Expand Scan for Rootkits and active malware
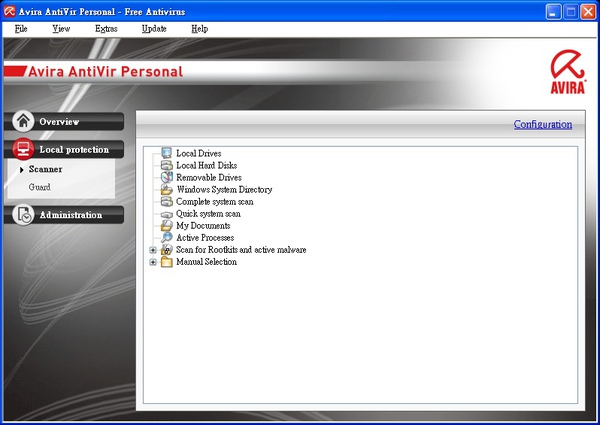The height and width of the screenshot is (425, 600). click(153, 250)
